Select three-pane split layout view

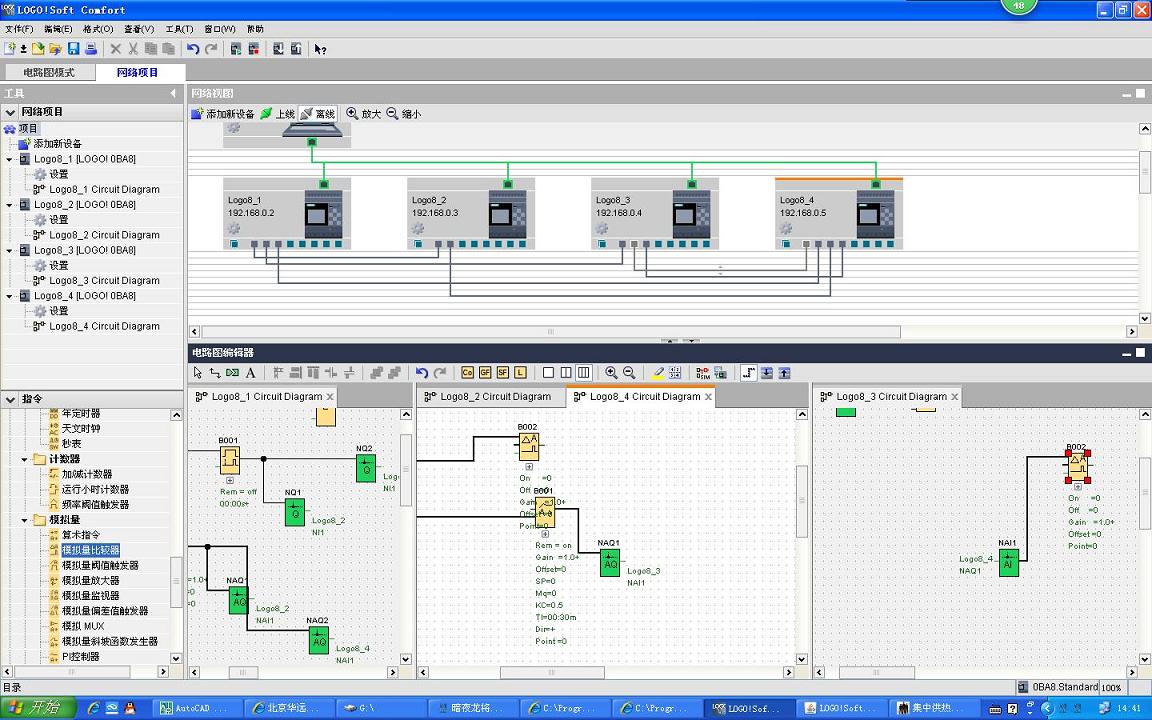(x=583, y=372)
